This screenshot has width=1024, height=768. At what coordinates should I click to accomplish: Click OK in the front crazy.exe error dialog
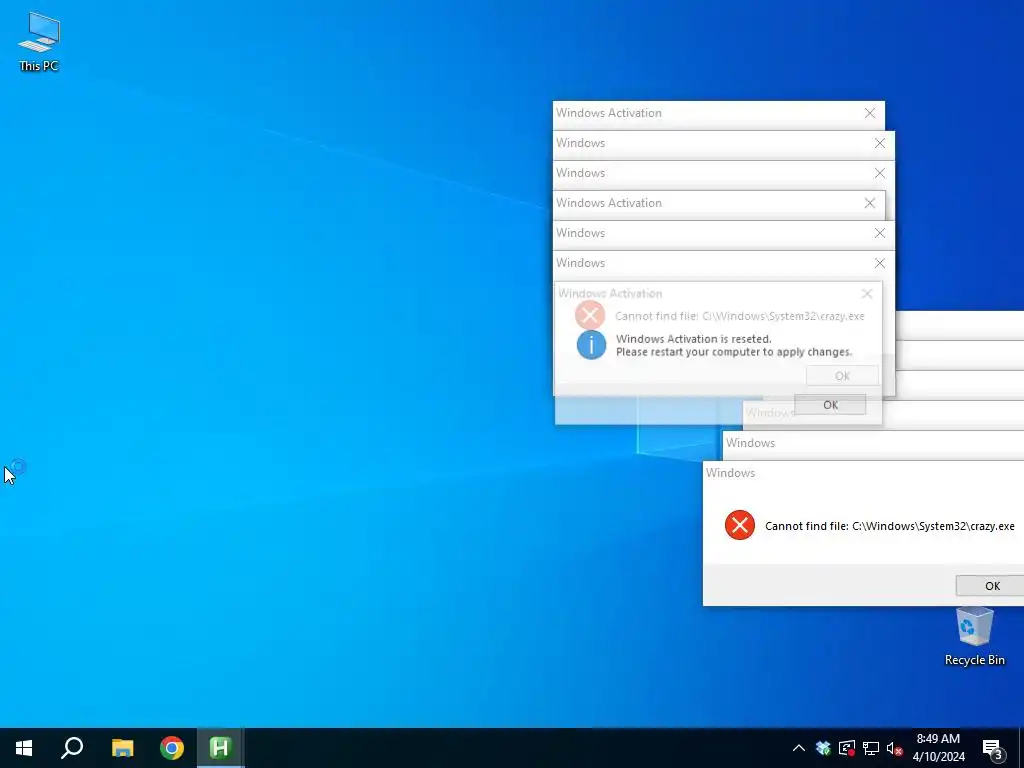point(990,586)
